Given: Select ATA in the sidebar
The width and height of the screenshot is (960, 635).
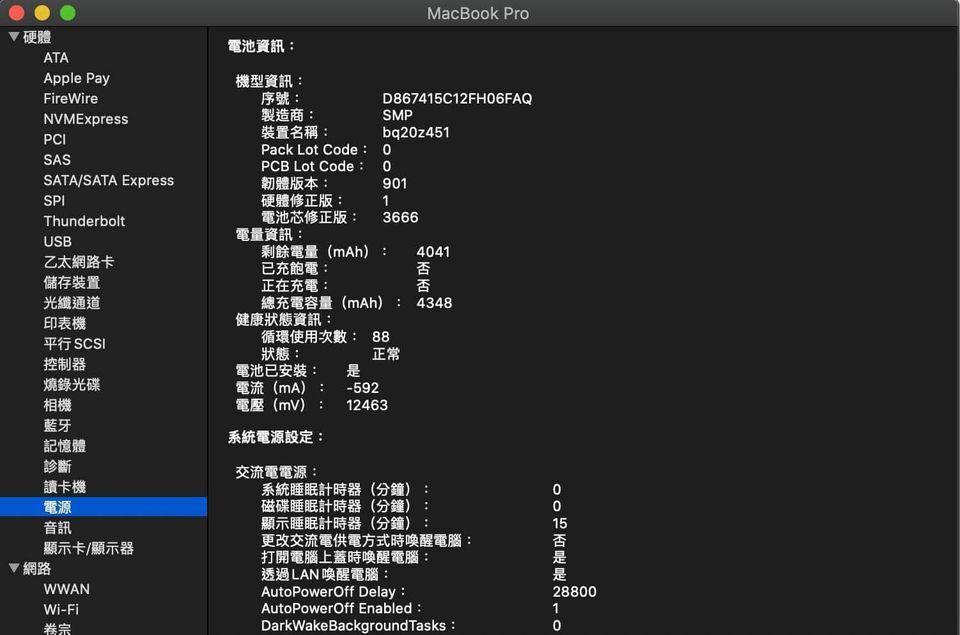Looking at the screenshot, I should pyautogui.click(x=56, y=58).
